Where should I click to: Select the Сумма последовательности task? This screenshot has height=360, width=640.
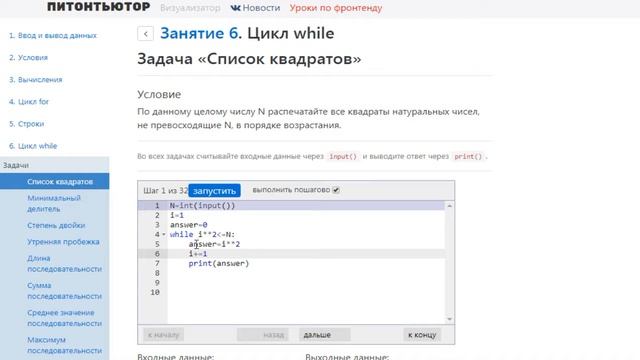tap(64, 291)
